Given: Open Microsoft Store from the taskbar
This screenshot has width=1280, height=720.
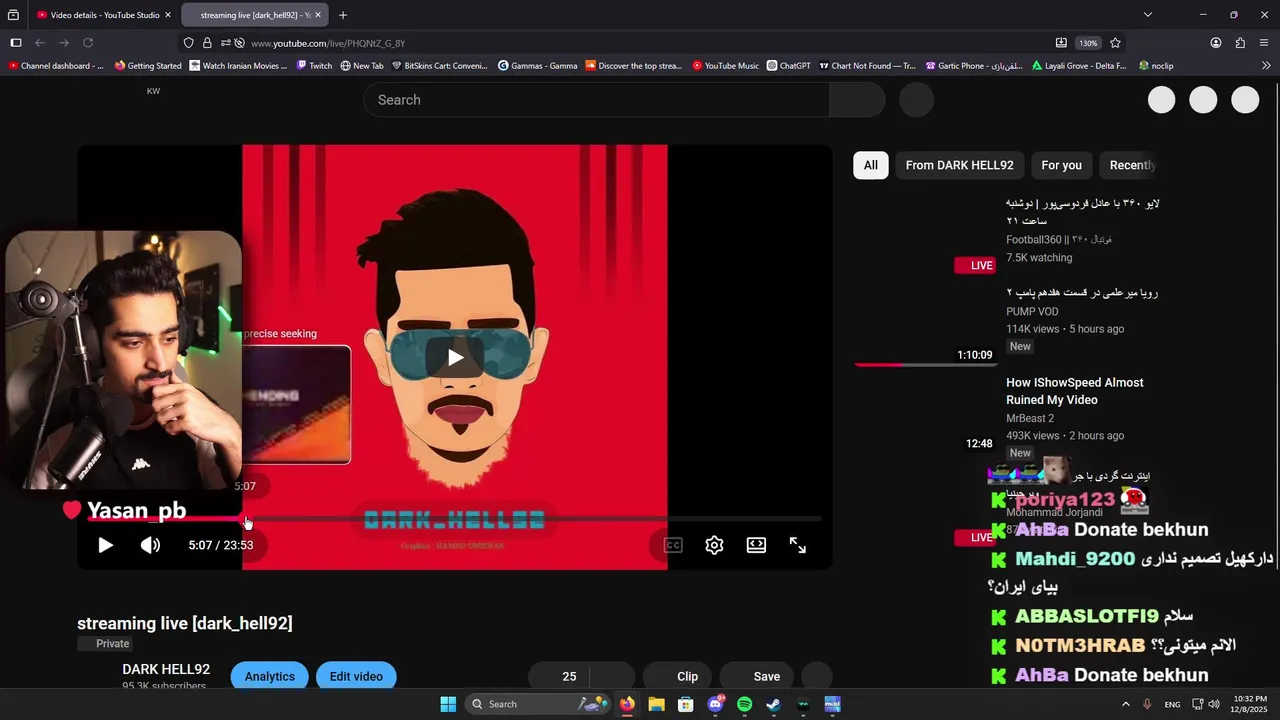Looking at the screenshot, I should click(686, 704).
